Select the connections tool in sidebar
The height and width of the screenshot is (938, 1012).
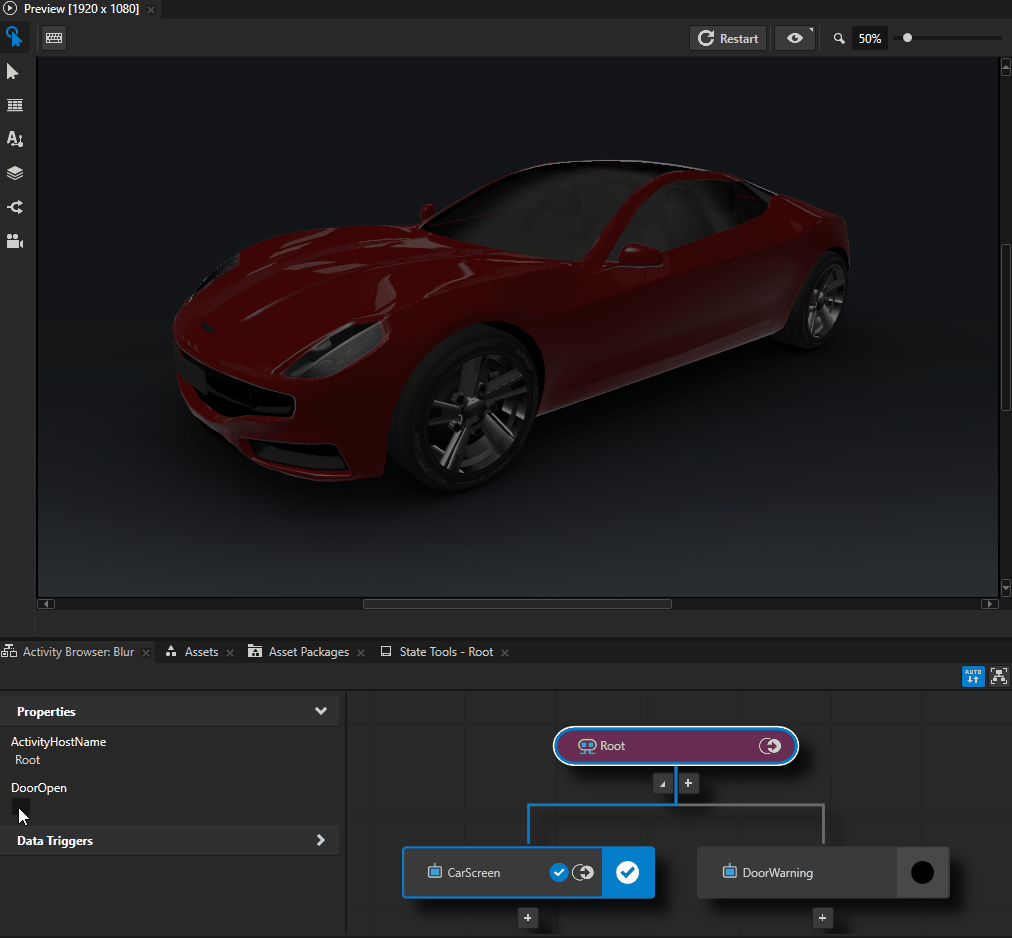[14, 206]
